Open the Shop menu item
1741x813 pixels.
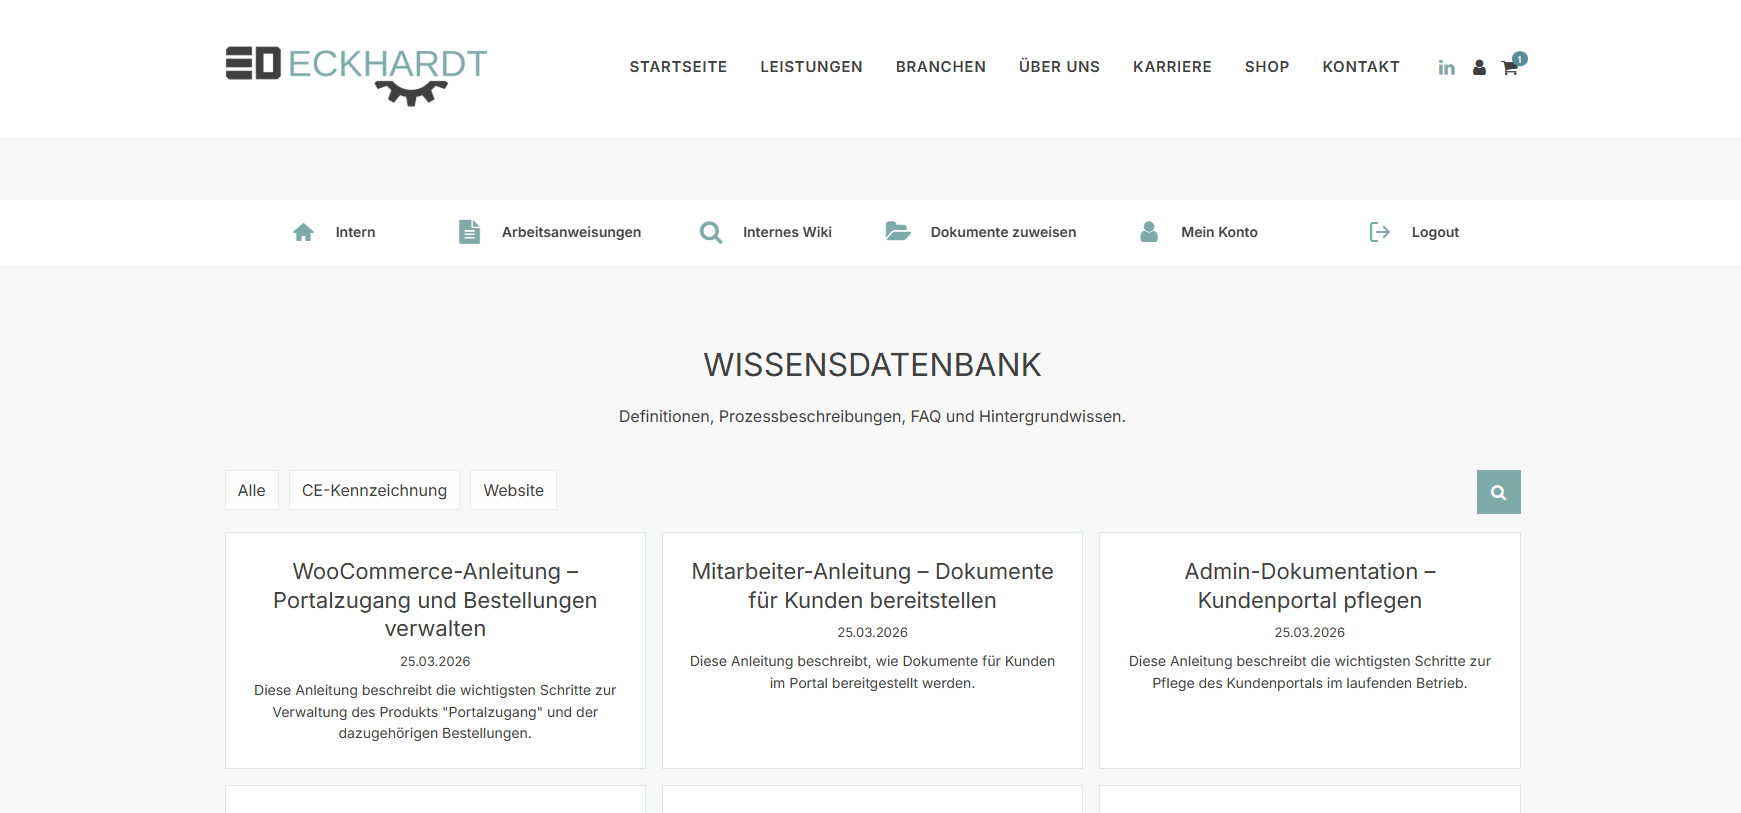pos(1266,67)
